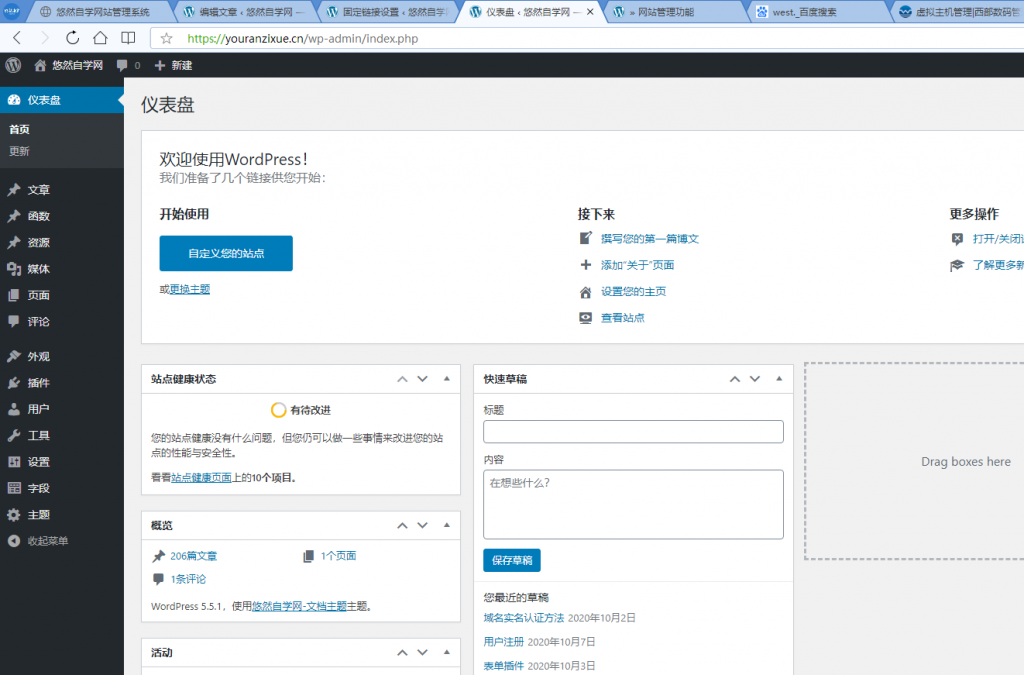Open site home 悠然自学网 in admin bar

pos(69,65)
